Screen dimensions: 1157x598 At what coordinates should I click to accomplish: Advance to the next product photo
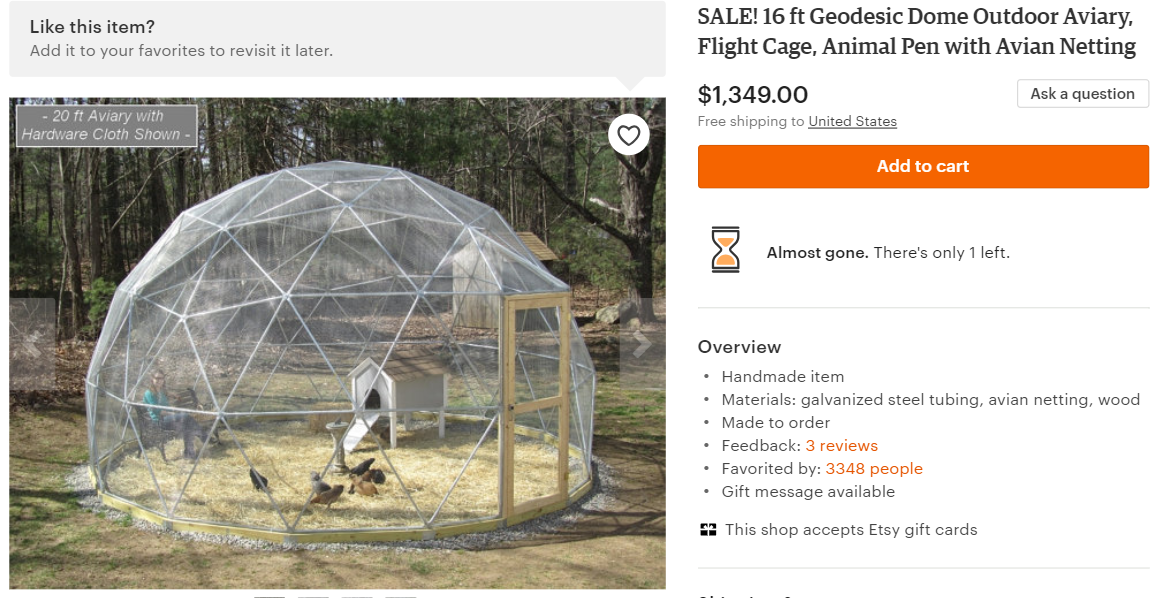642,344
